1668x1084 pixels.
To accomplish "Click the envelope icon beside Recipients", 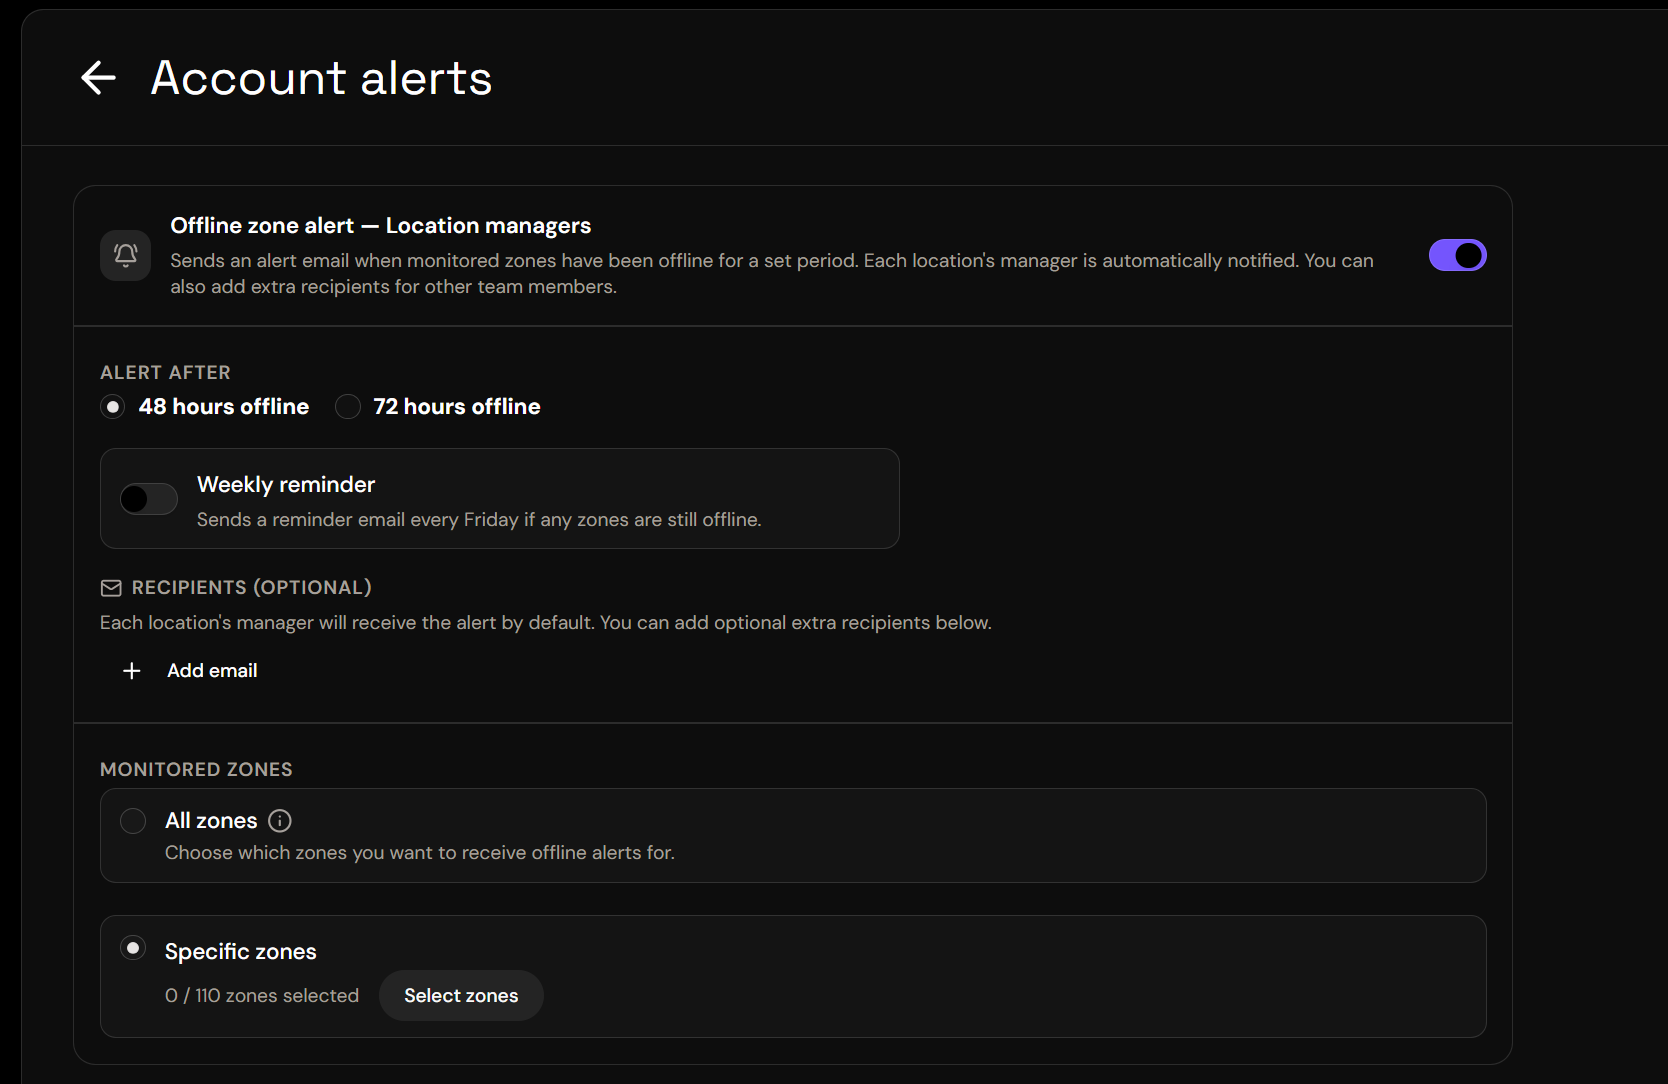I will click(x=111, y=588).
